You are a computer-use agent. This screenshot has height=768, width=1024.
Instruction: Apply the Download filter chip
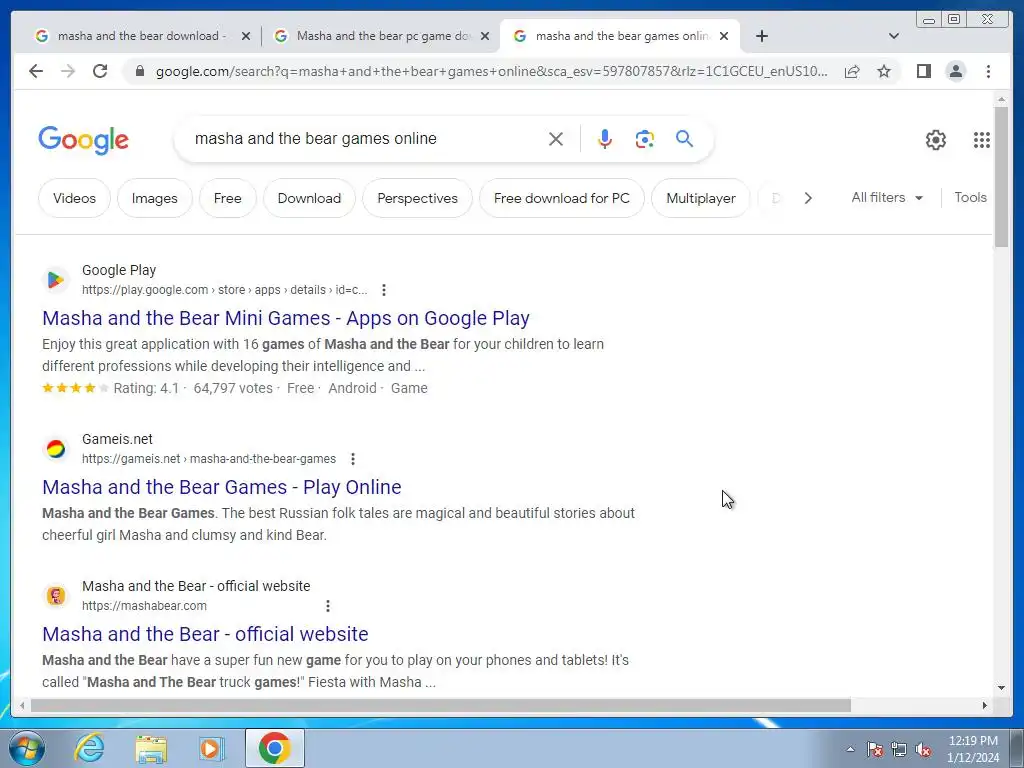(309, 198)
